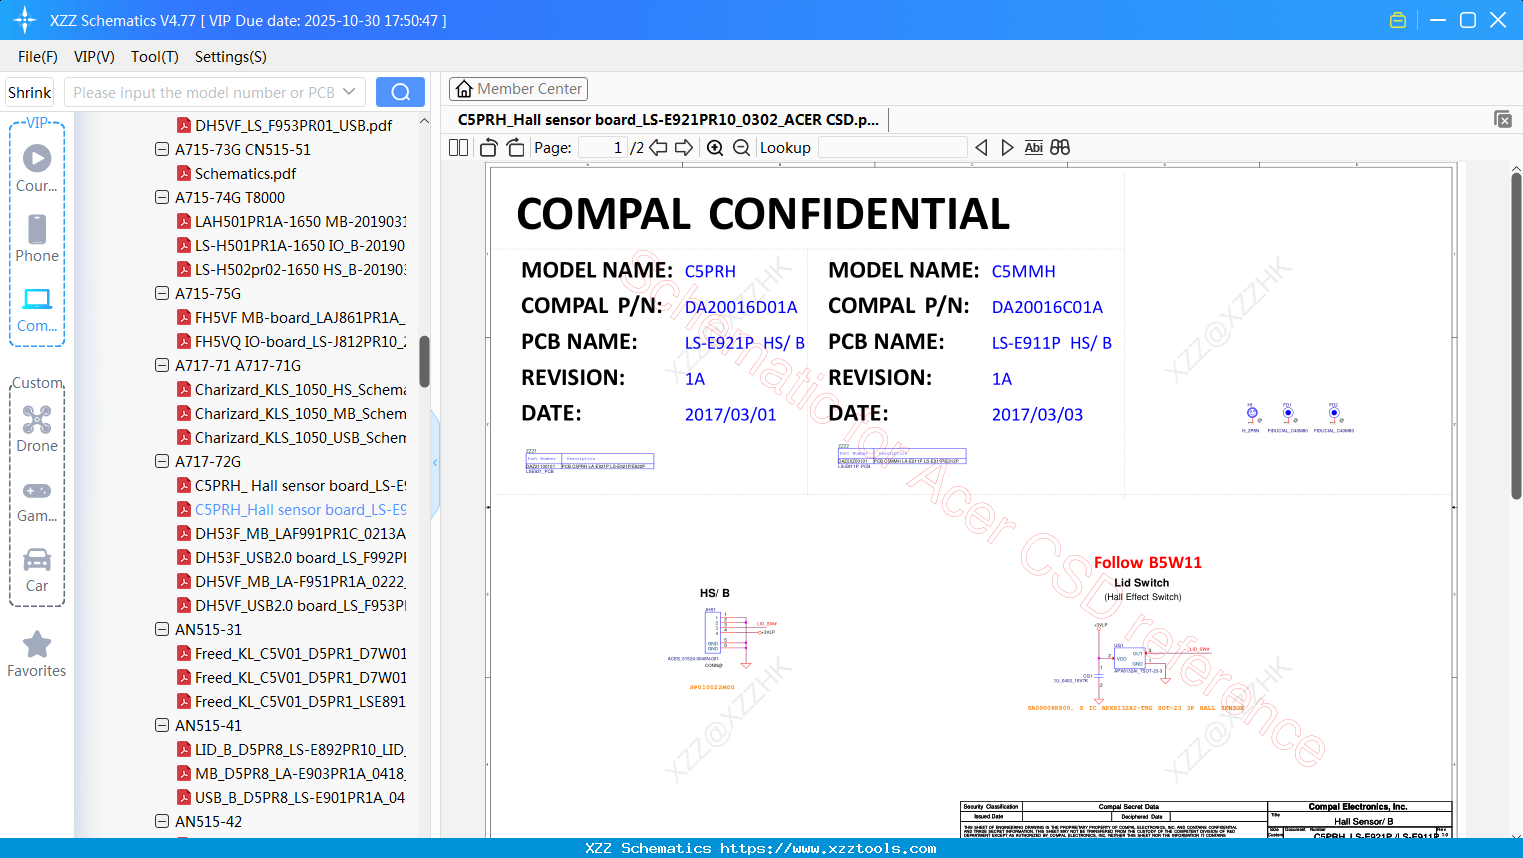Collapse the A715-74G T8000 folder
Viewport: 1523px width, 858px height.
click(162, 197)
